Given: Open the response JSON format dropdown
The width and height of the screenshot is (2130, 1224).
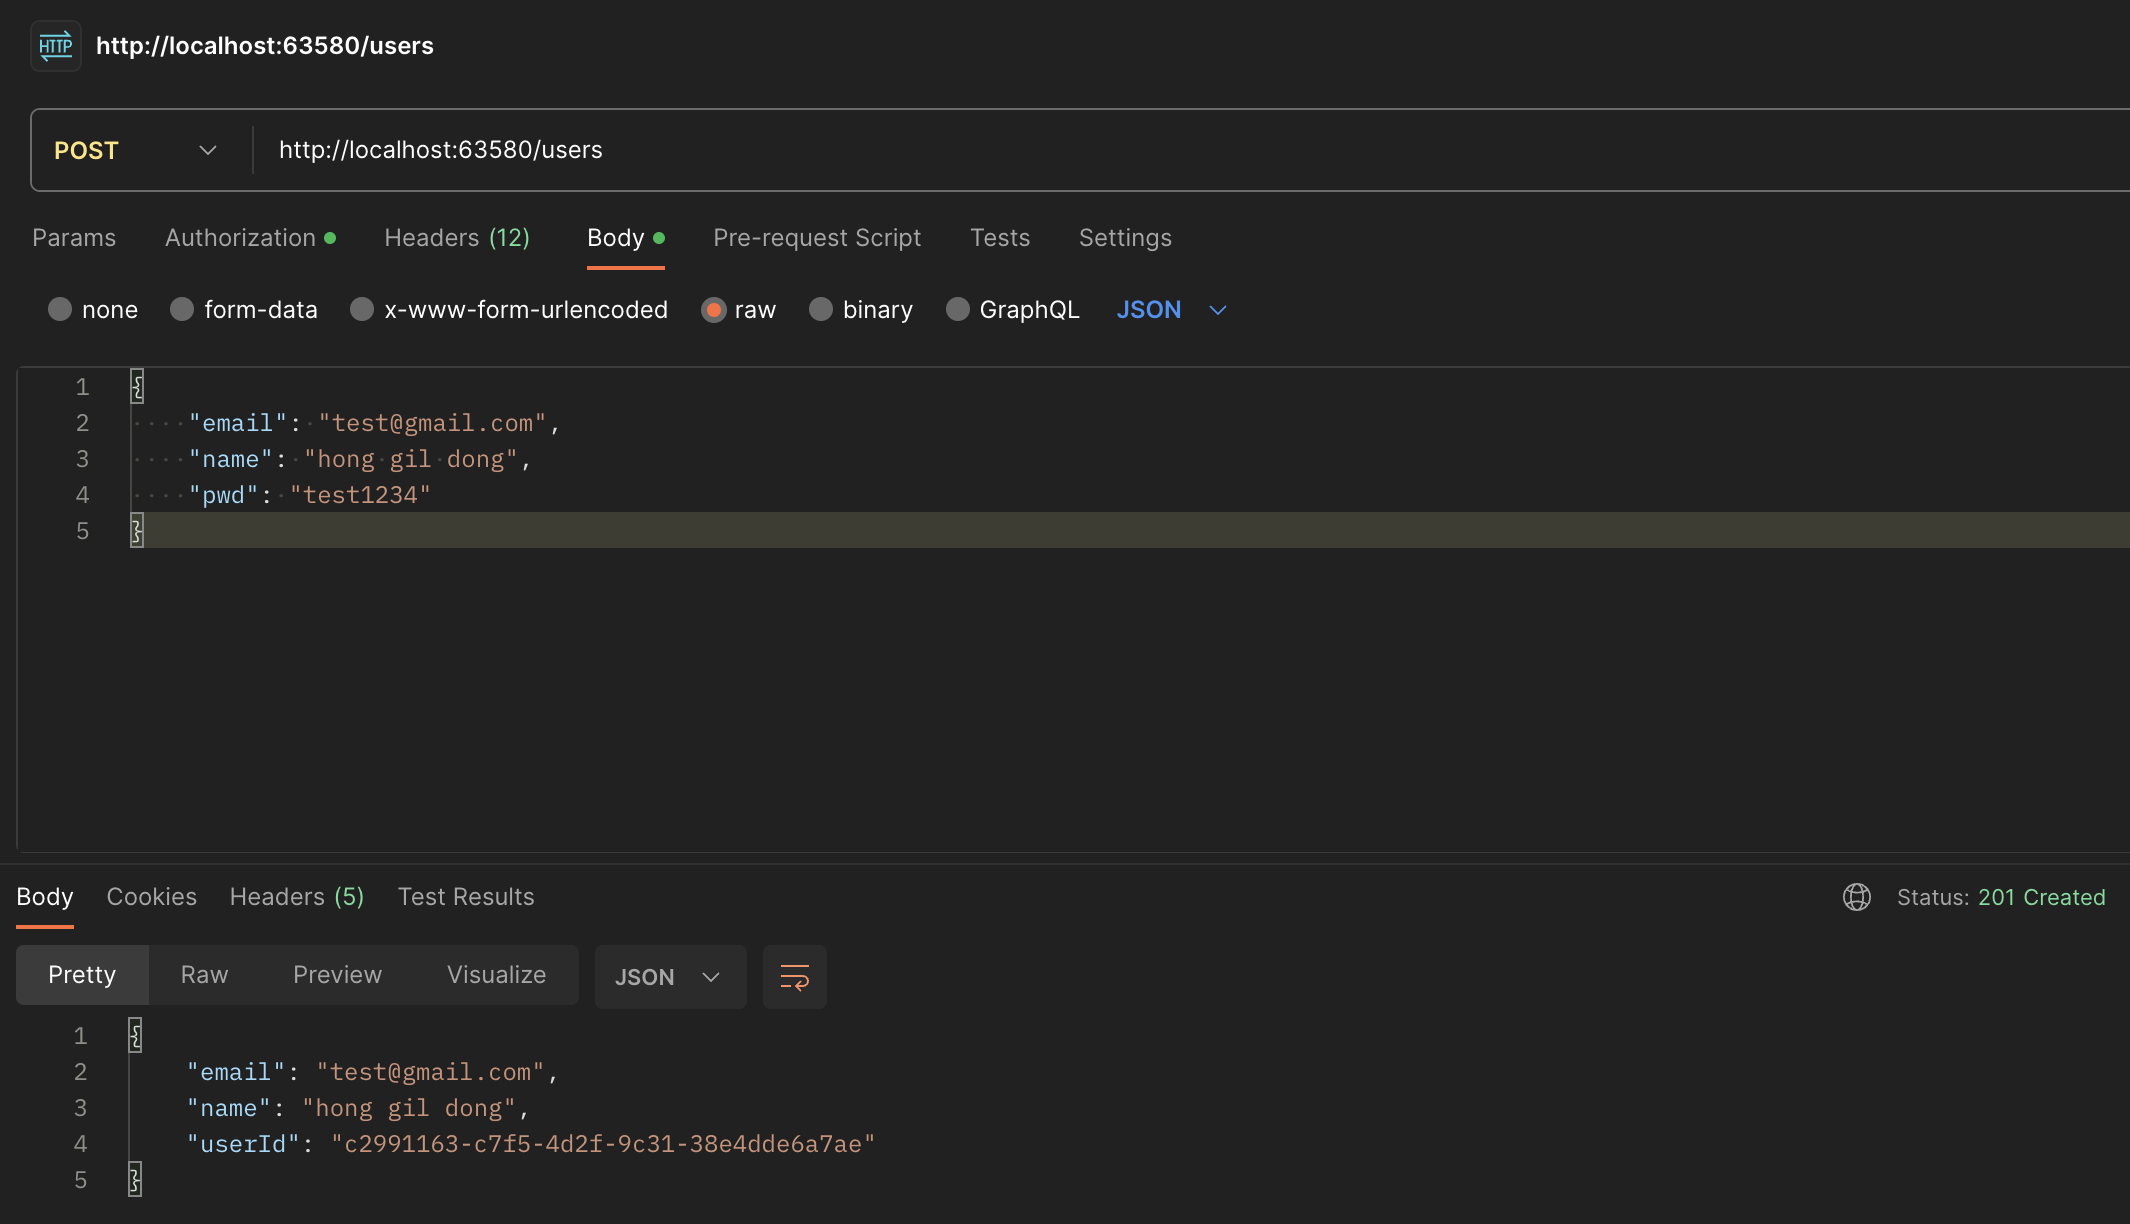Looking at the screenshot, I should [x=669, y=977].
